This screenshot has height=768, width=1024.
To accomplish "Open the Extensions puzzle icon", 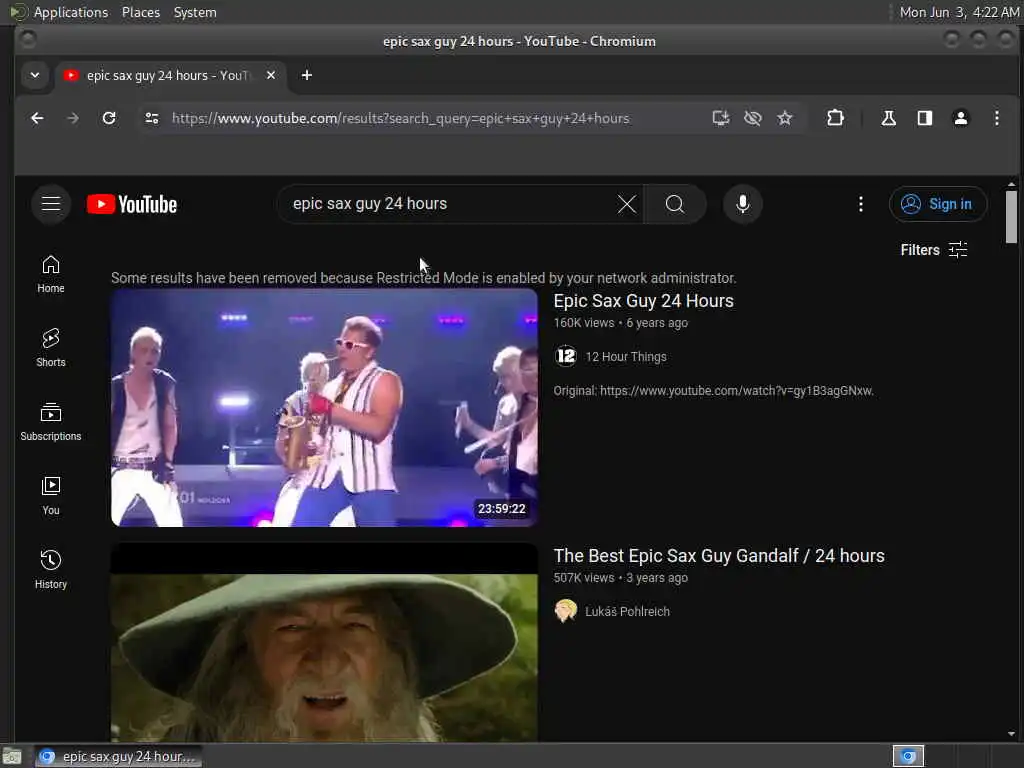I will (835, 118).
